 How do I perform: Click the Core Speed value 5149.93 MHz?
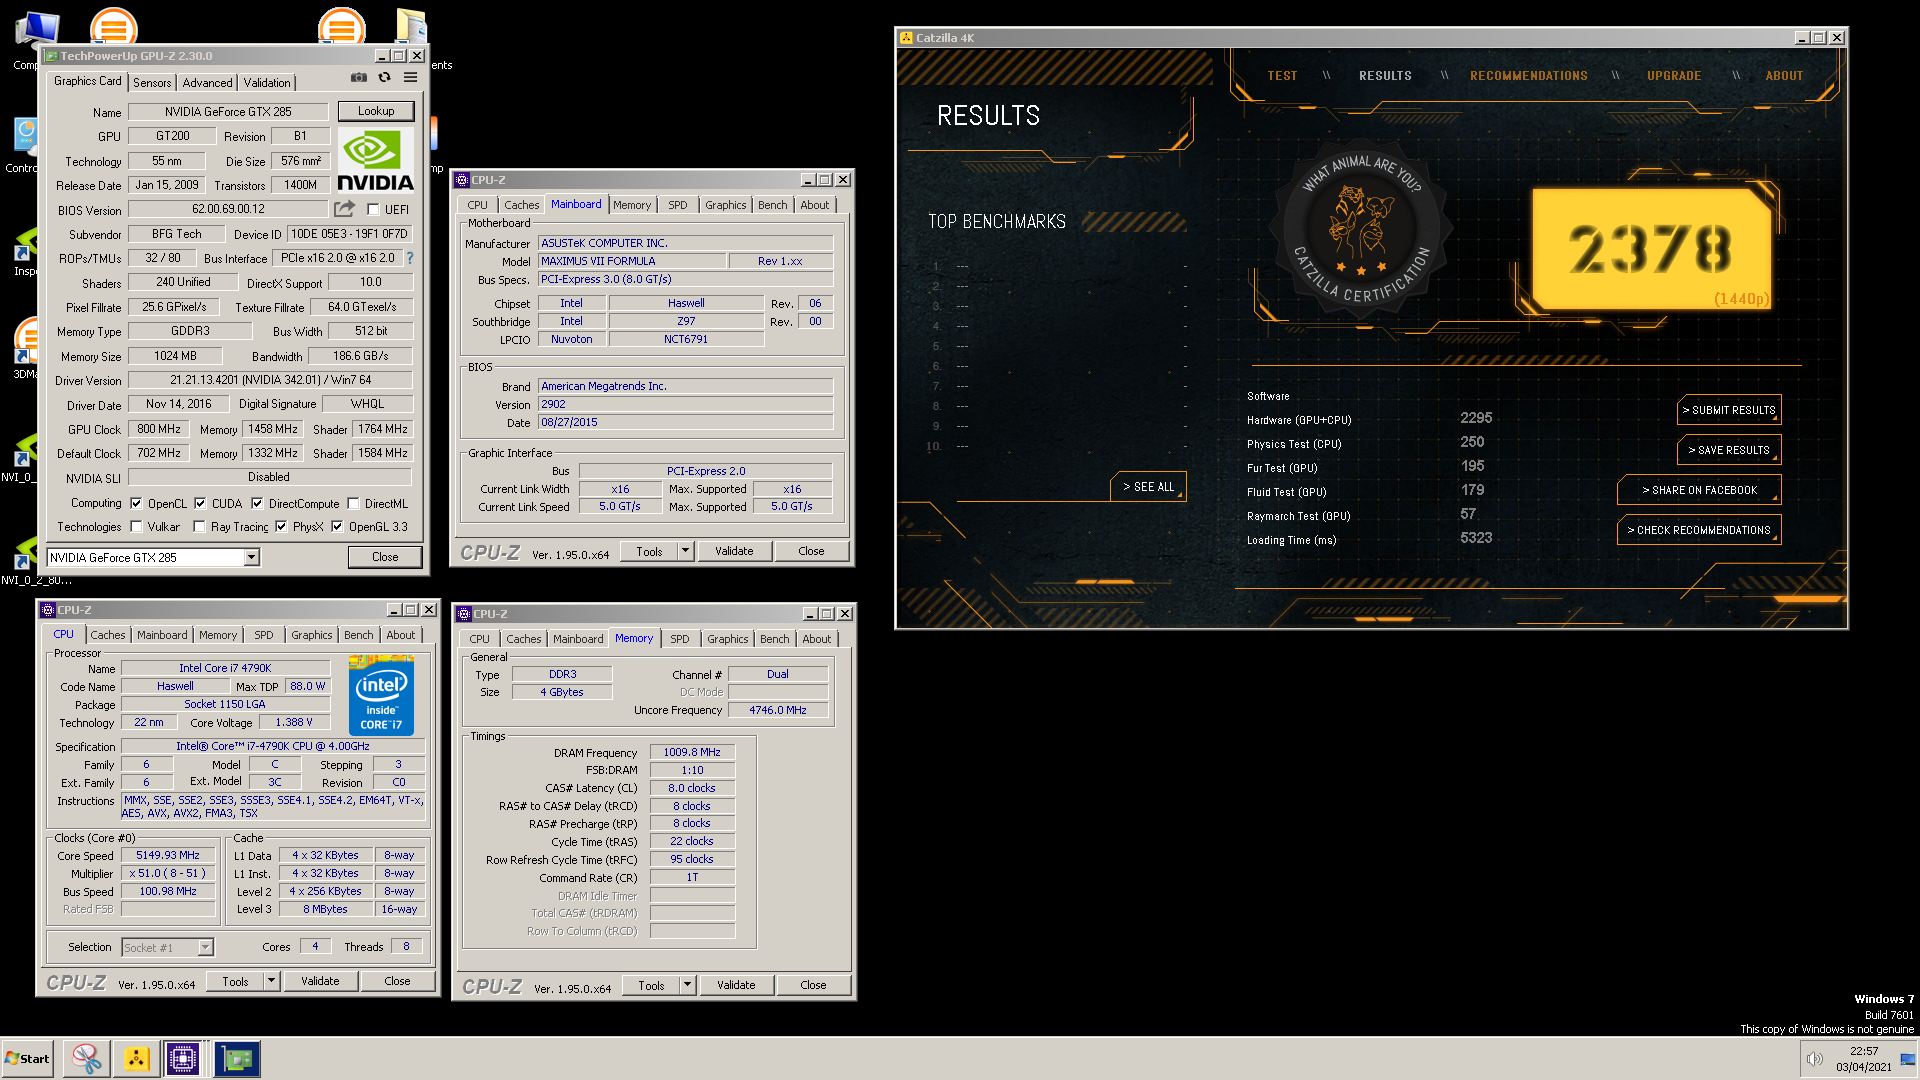coord(168,855)
